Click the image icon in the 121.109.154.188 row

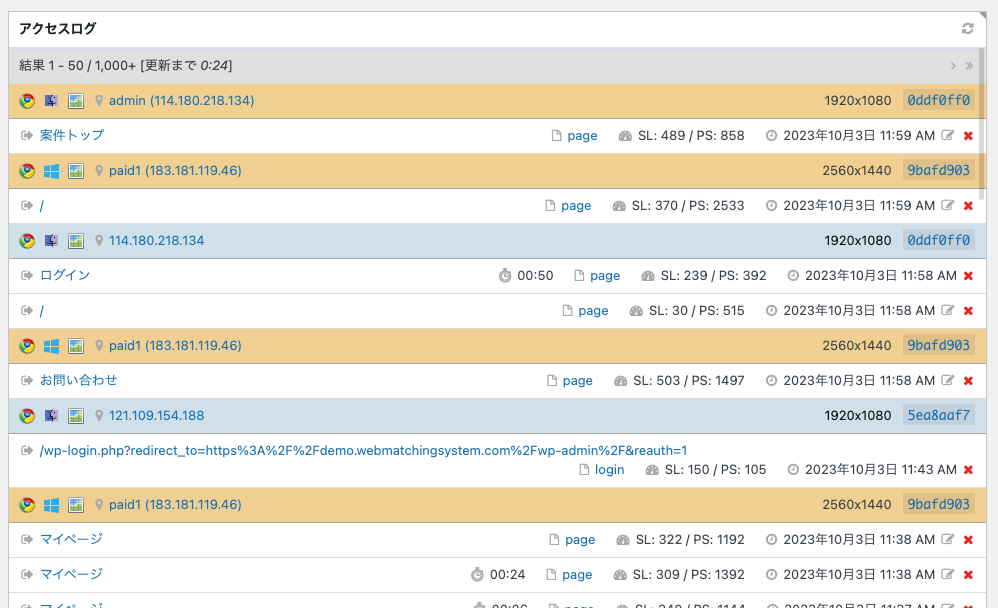[x=75, y=416]
